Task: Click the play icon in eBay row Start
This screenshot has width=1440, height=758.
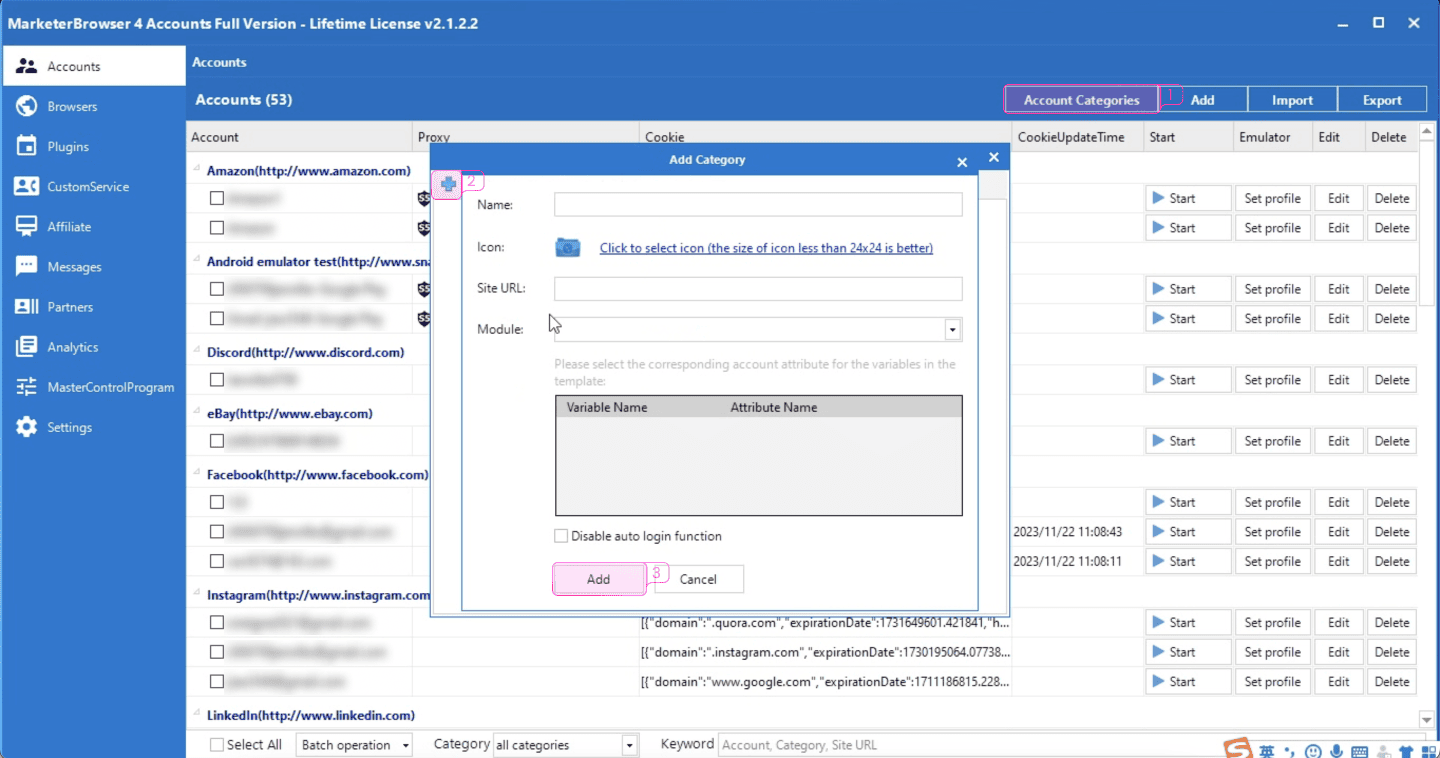Action: pos(1158,441)
